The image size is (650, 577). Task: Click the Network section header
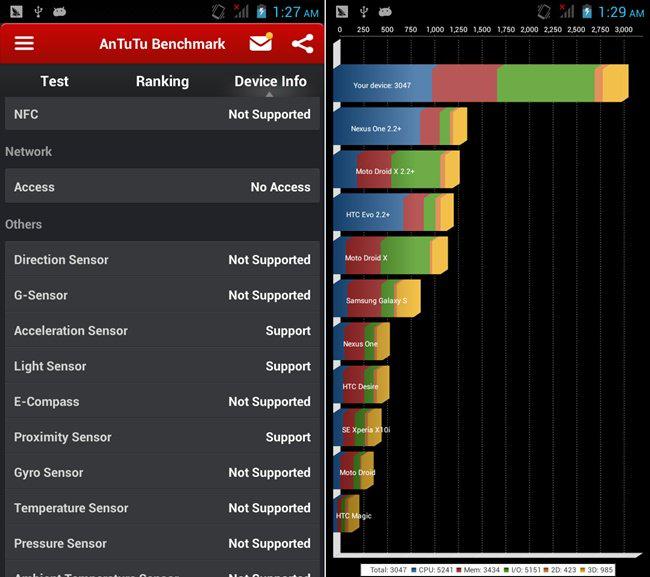(28, 151)
